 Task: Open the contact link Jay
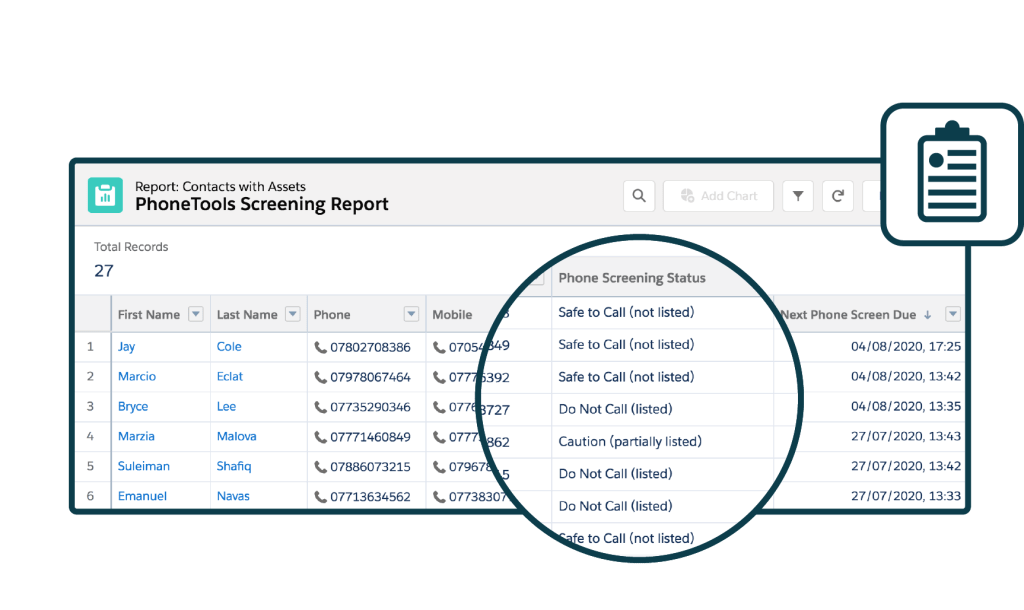tap(126, 347)
